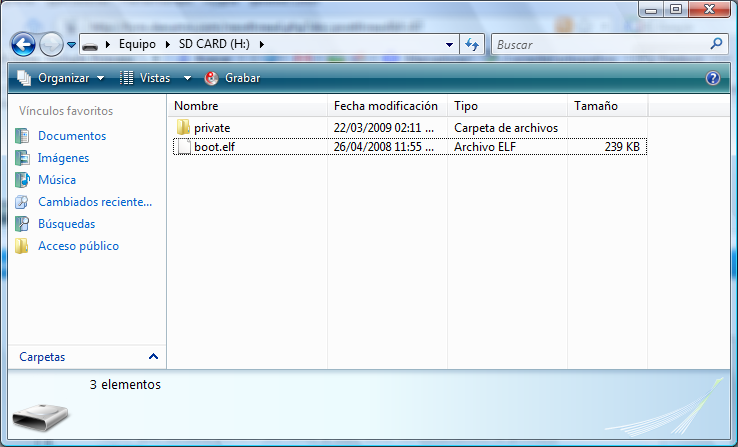
Task: Open the help question mark icon
Action: tap(712, 78)
